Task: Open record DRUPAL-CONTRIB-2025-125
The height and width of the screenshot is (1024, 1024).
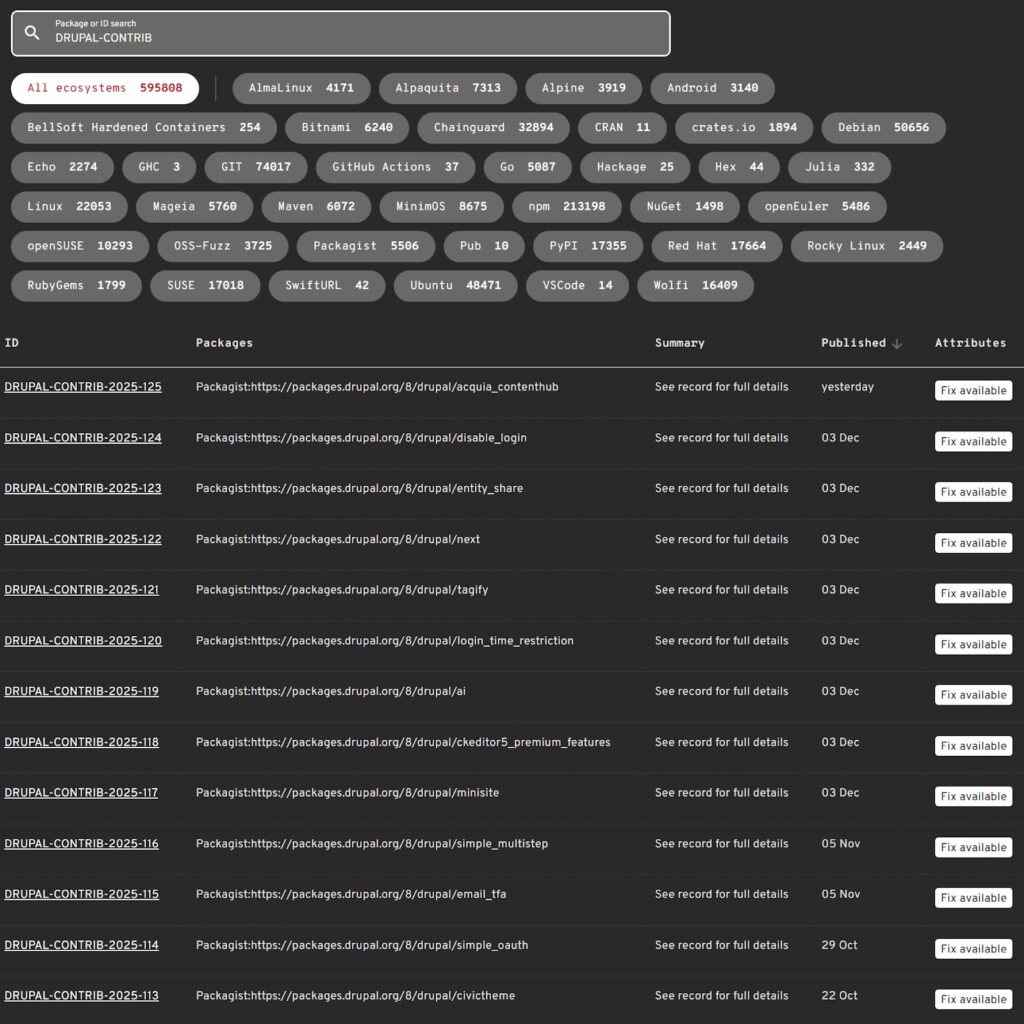Action: (82, 387)
